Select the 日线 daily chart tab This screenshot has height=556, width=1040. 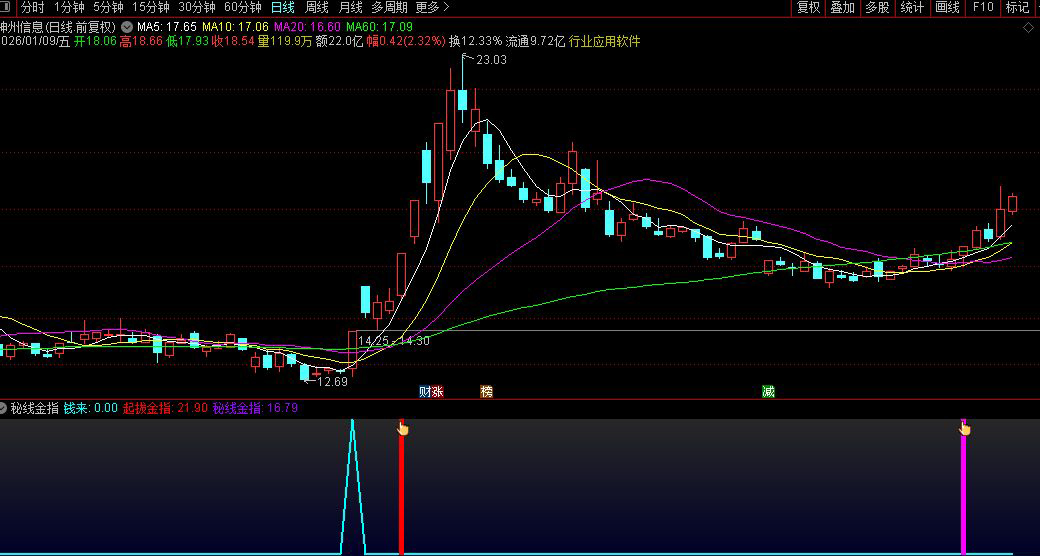click(283, 8)
